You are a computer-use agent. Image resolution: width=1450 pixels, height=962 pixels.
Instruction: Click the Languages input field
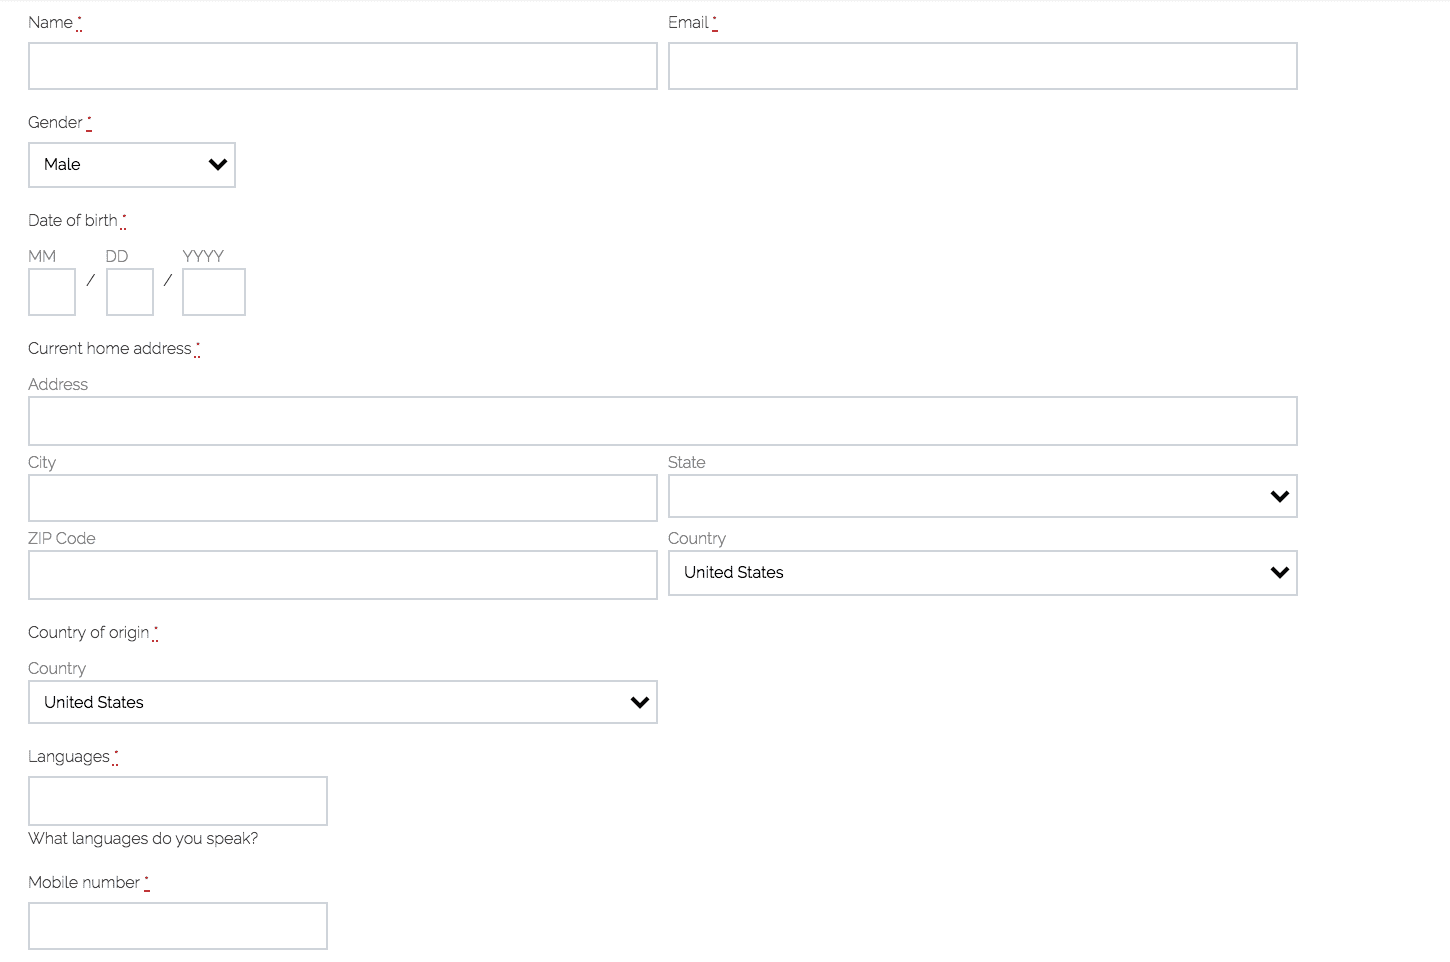click(178, 801)
